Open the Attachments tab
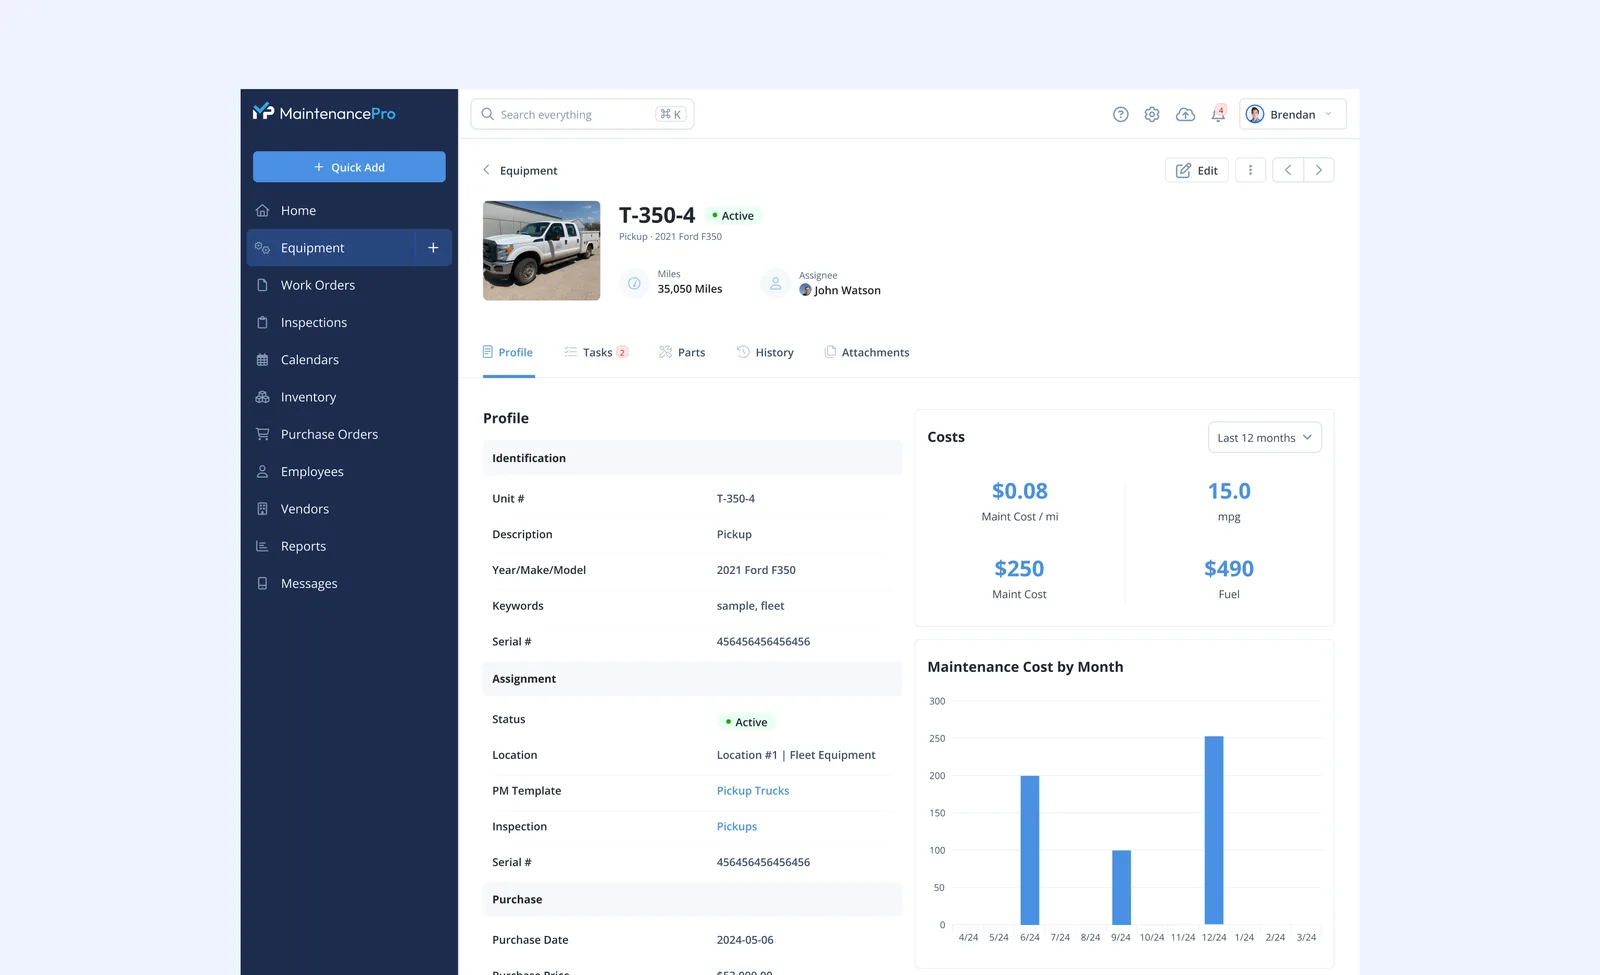The width and height of the screenshot is (1600, 975). click(x=867, y=352)
